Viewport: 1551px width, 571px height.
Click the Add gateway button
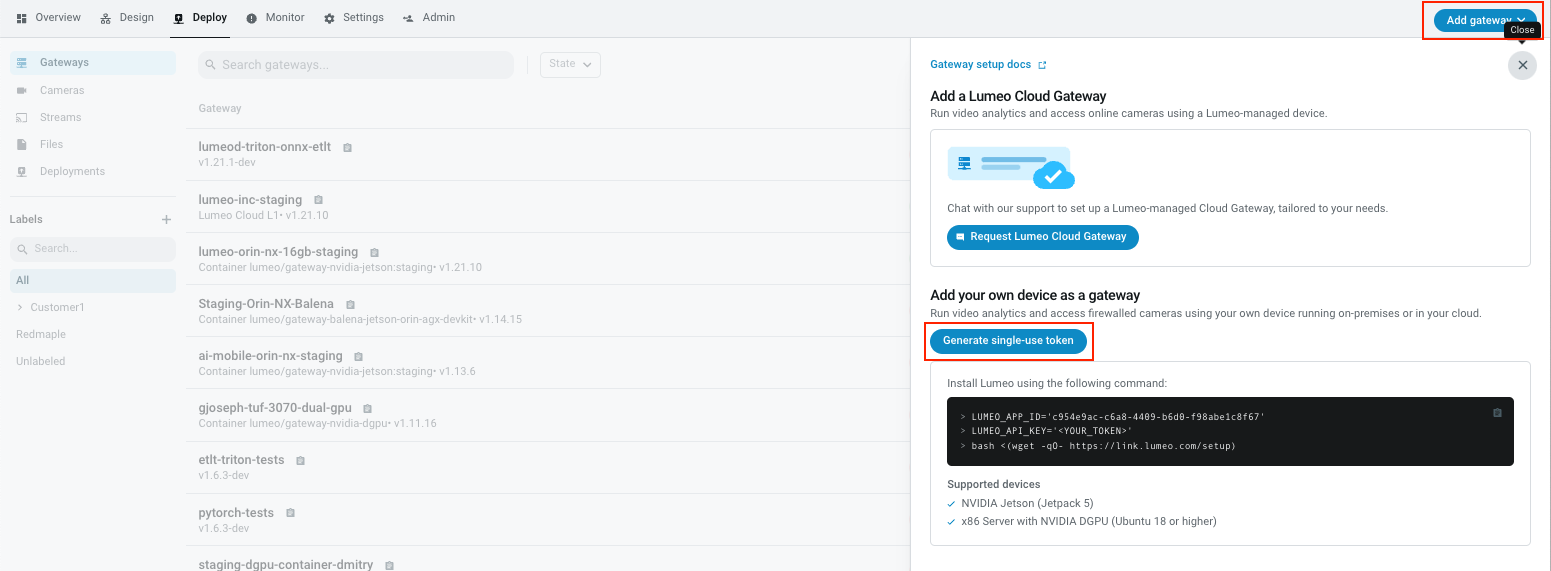tap(1485, 20)
